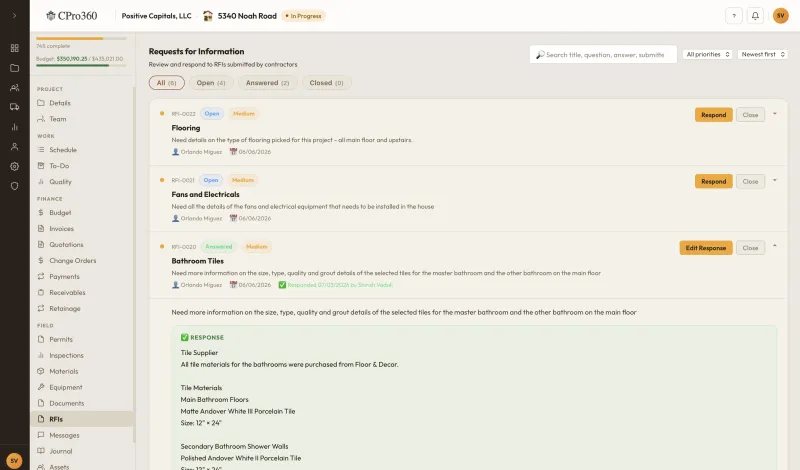Open the notifications bell
Screen dimensions: 800x470
755,16
